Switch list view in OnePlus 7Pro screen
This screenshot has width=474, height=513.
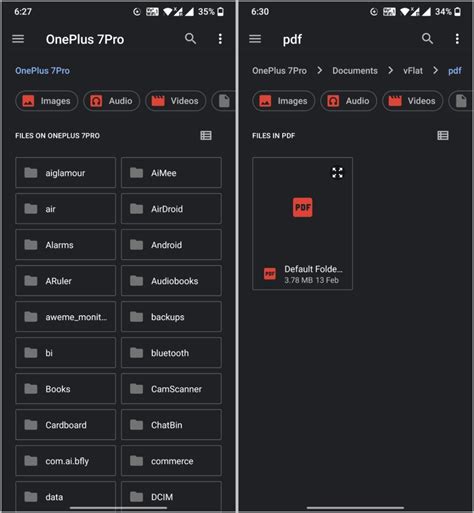[206, 135]
